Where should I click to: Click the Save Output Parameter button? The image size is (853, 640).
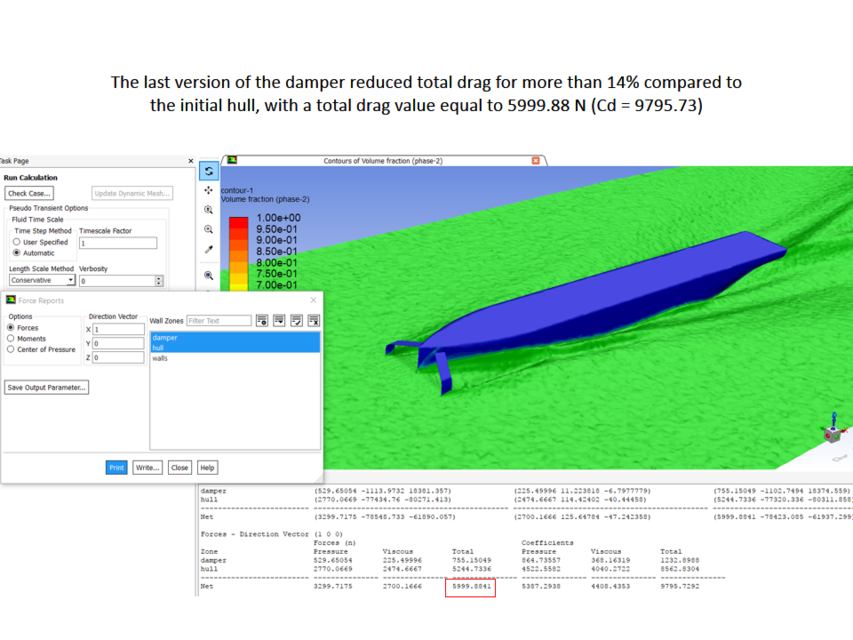[46, 387]
